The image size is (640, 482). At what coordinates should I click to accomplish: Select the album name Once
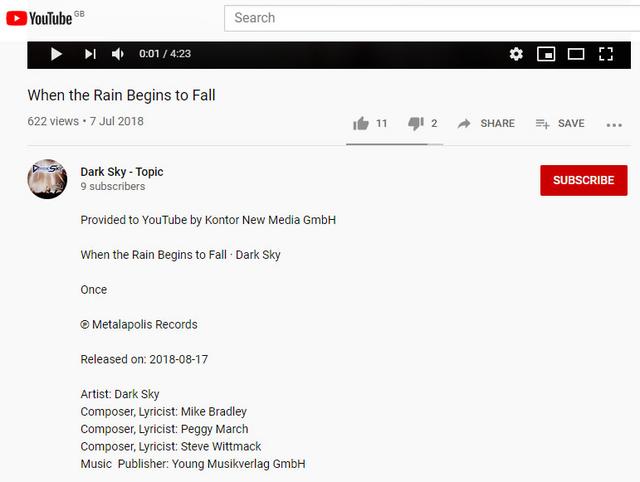[93, 290]
